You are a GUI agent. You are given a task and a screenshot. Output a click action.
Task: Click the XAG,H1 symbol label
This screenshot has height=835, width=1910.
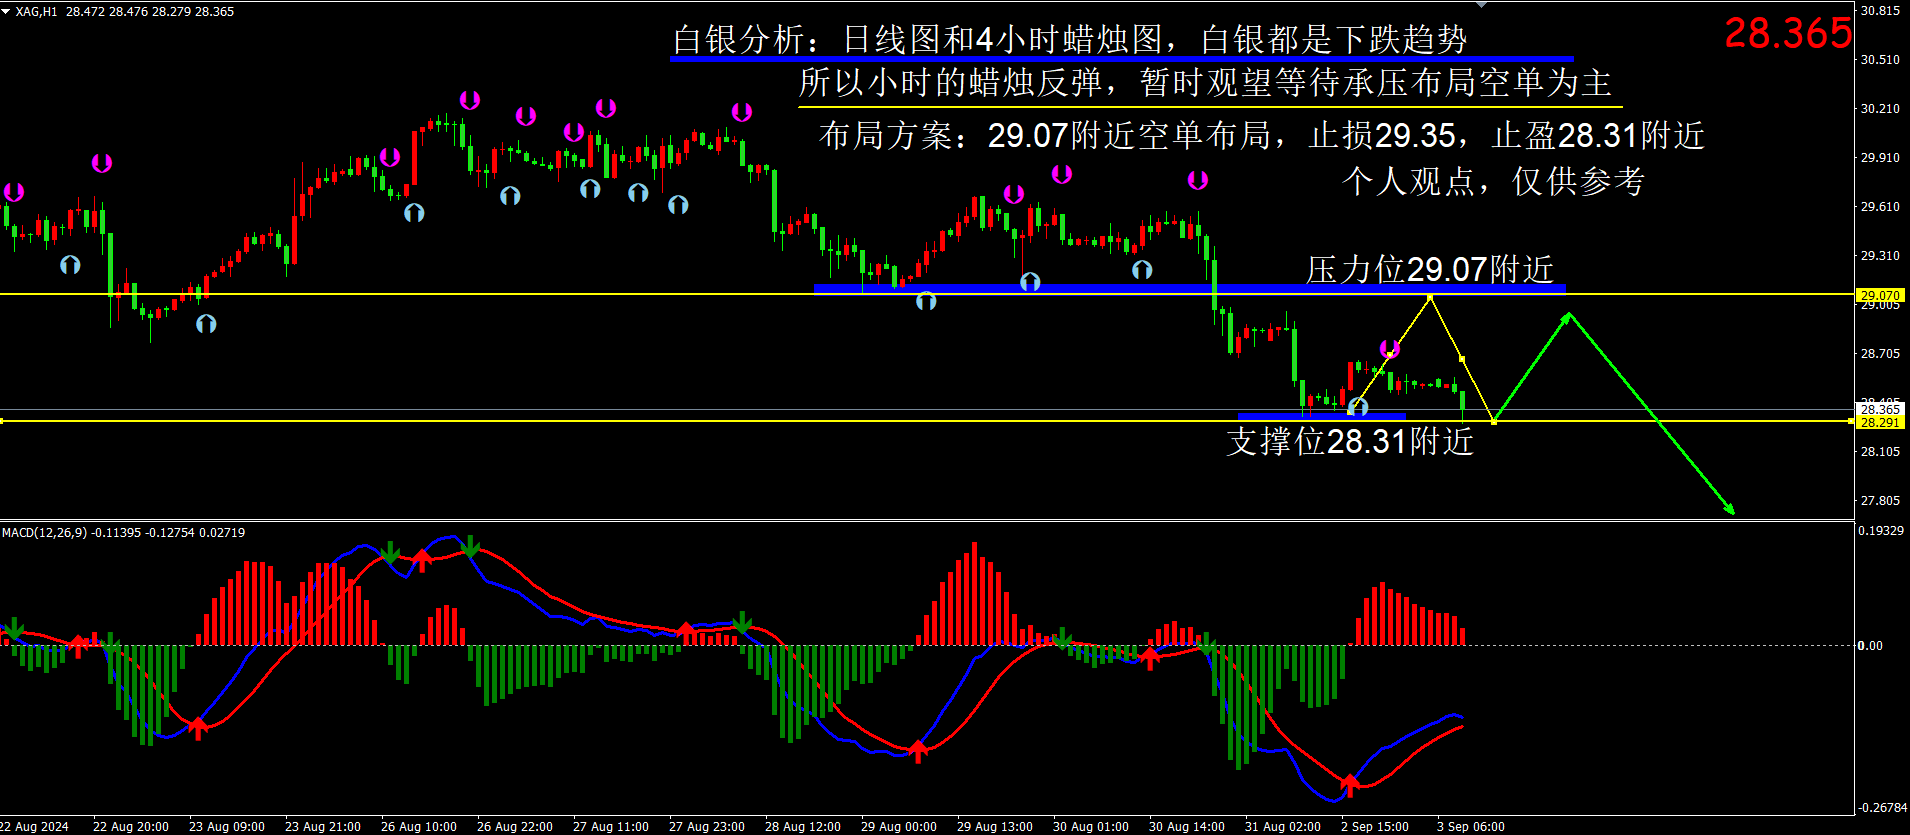pyautogui.click(x=37, y=12)
